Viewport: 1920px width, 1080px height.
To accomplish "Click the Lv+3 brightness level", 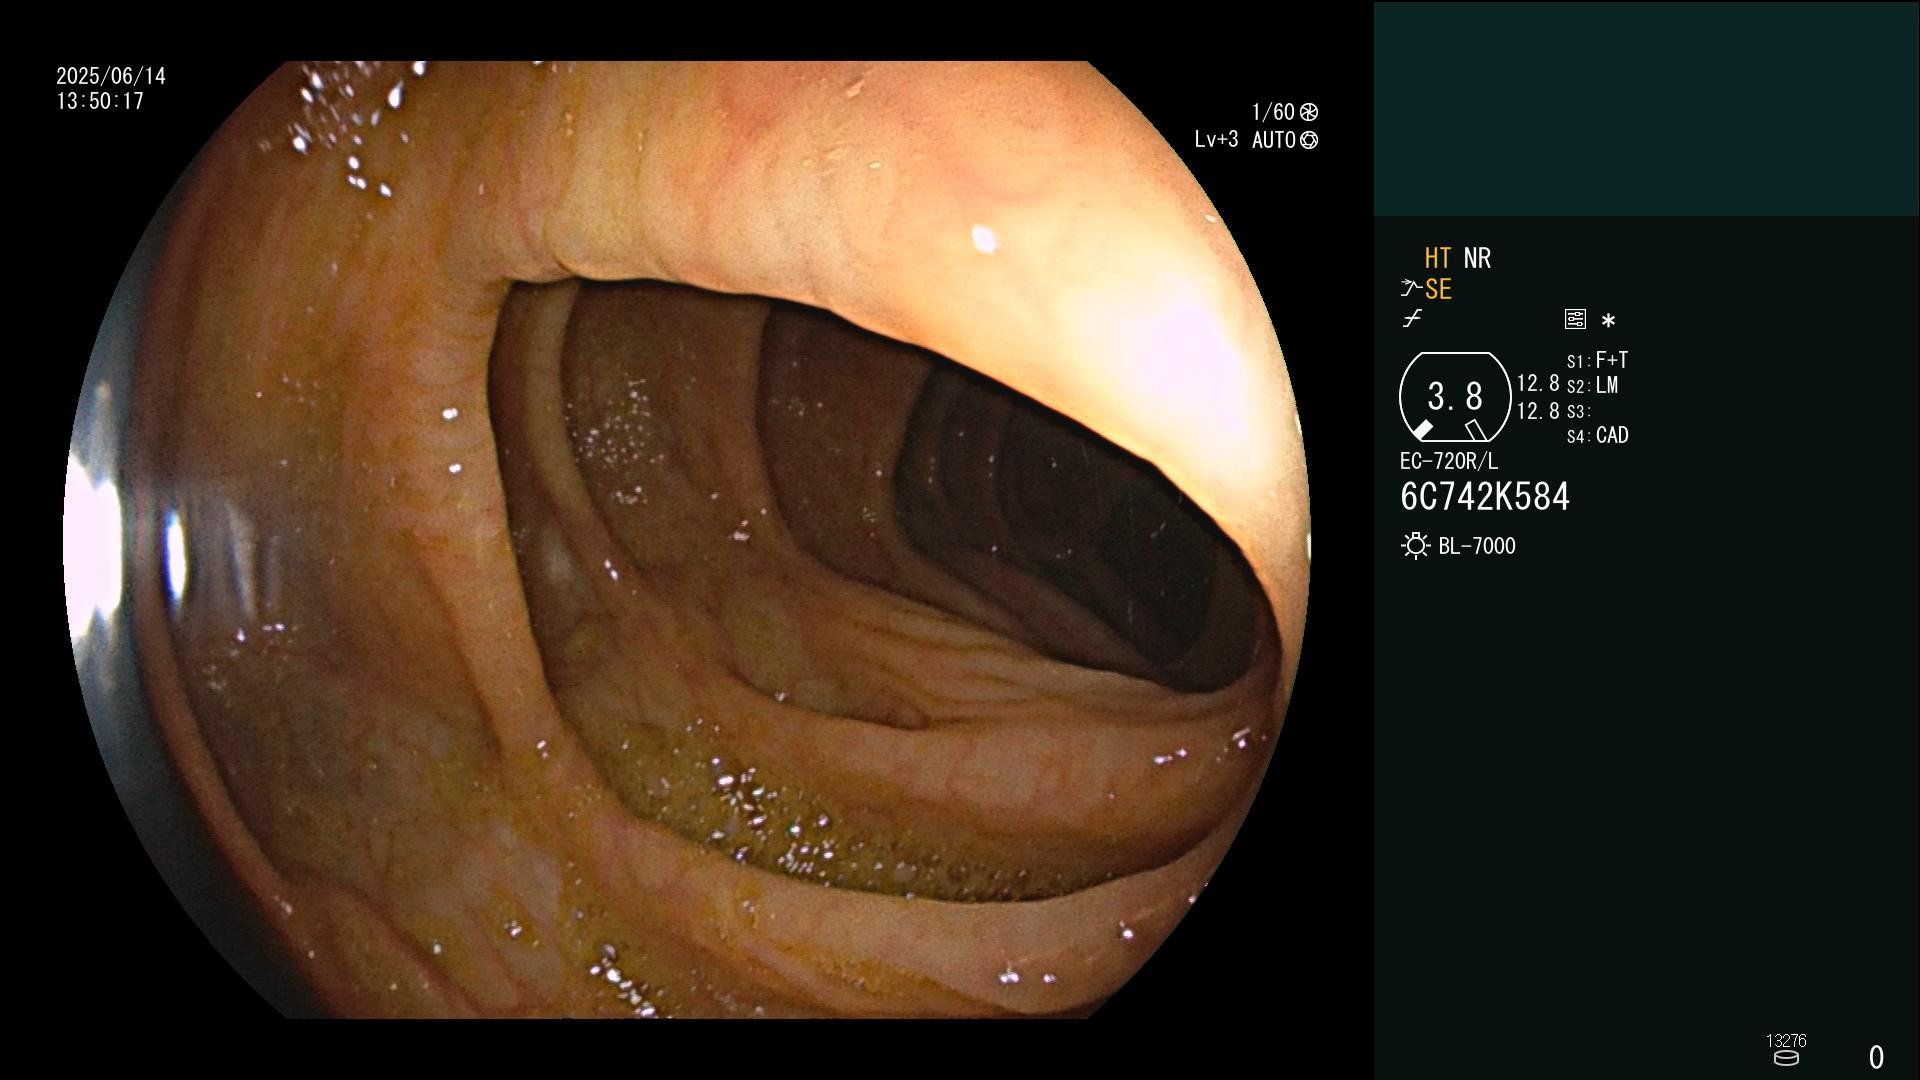I will [1216, 140].
